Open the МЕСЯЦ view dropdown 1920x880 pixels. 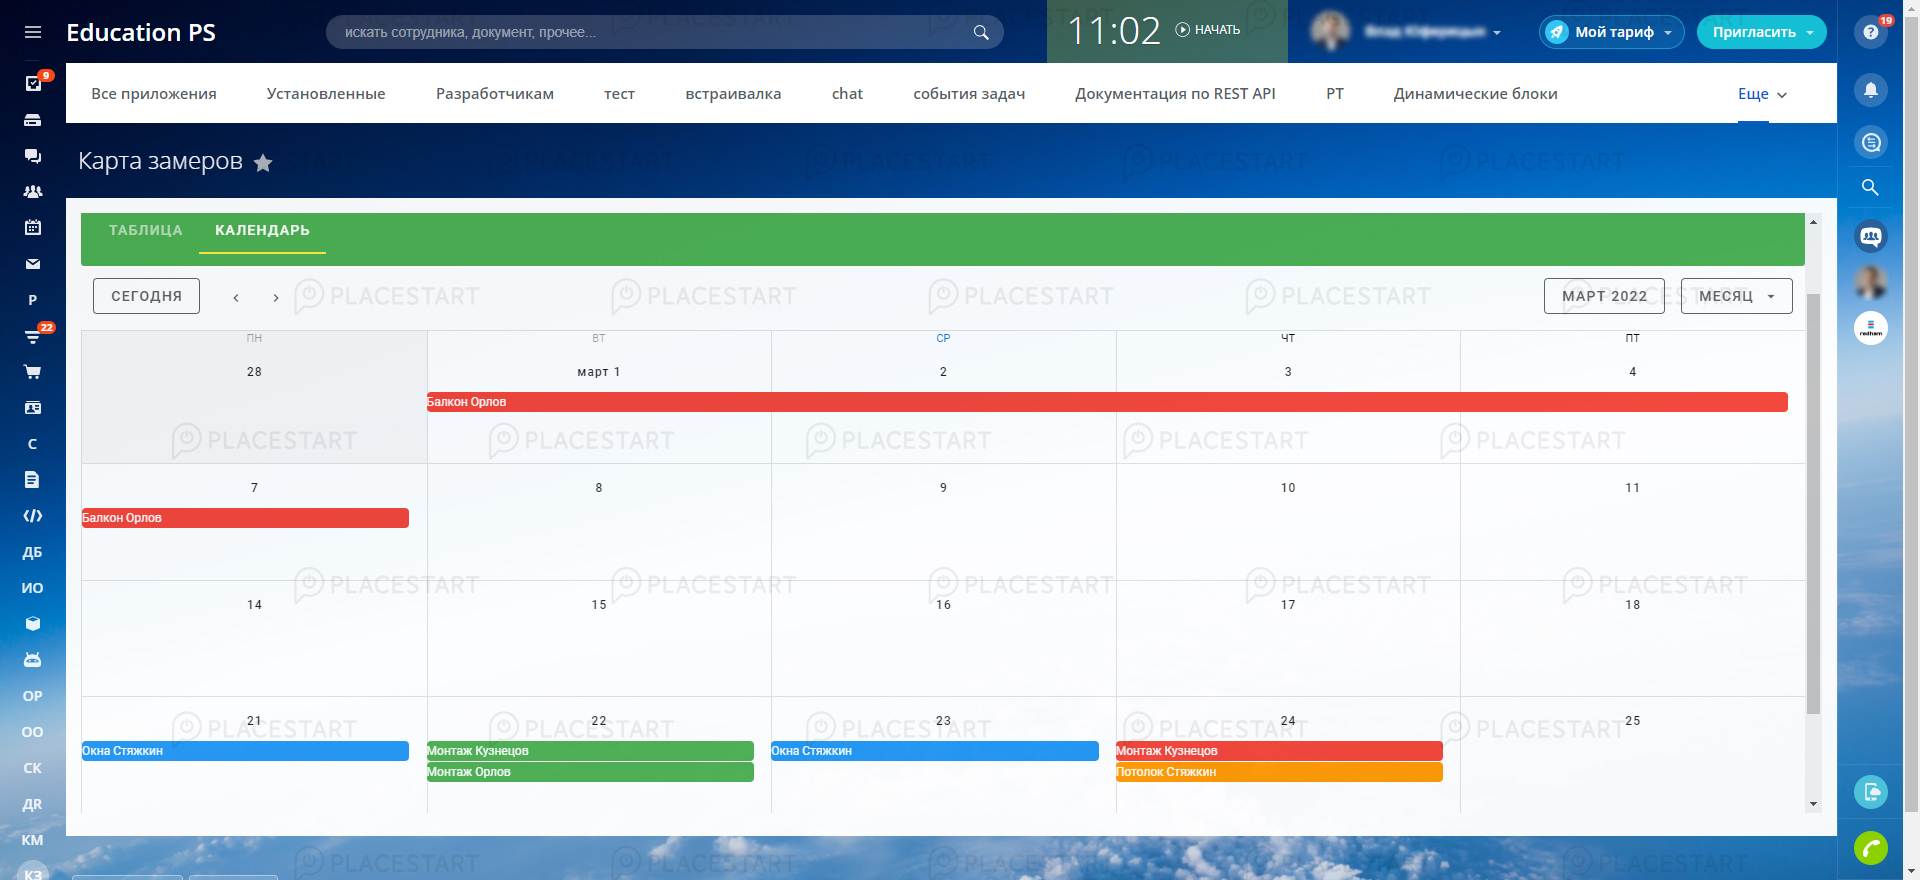click(x=1736, y=296)
